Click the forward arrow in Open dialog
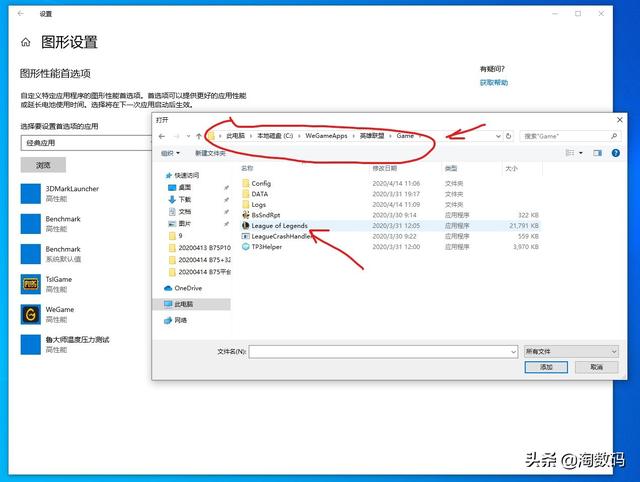This screenshot has width=640, height=482. [177, 136]
